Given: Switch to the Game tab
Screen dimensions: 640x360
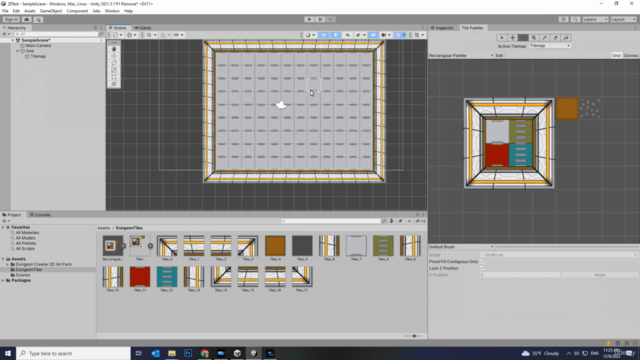Looking at the screenshot, I should tap(143, 28).
